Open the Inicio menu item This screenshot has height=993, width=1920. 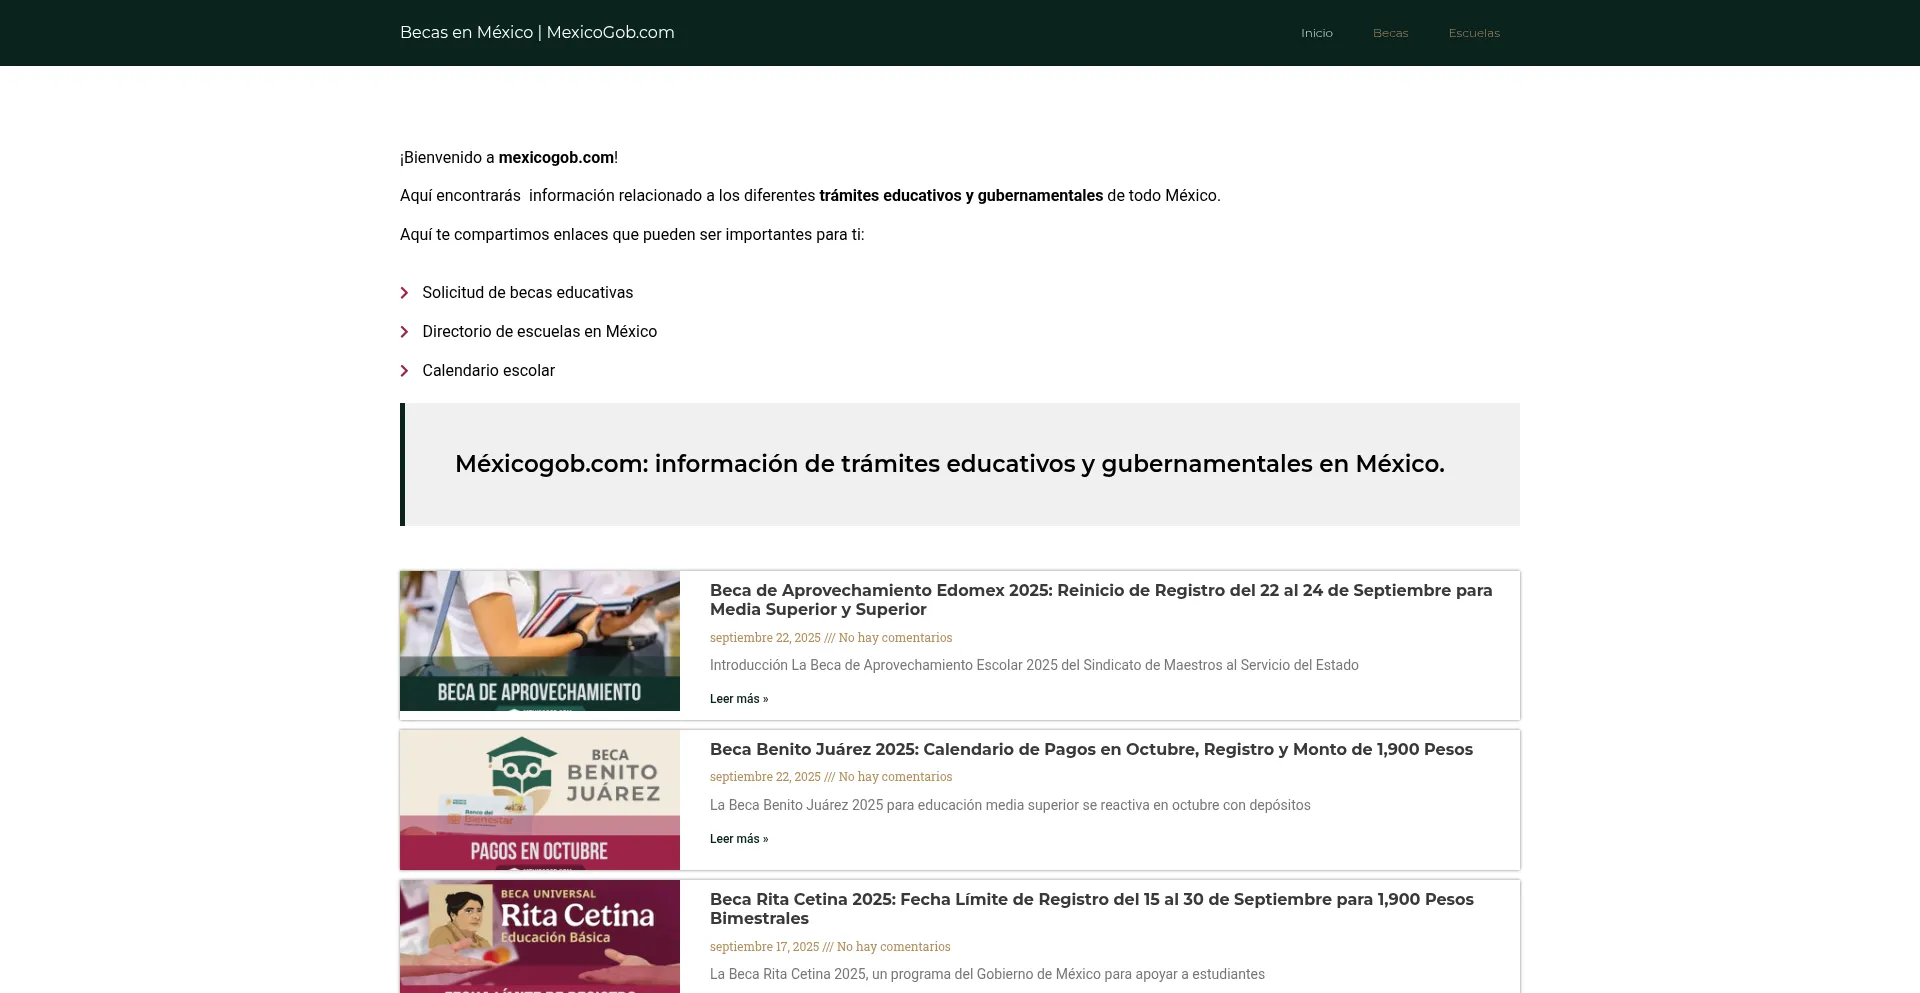1317,32
